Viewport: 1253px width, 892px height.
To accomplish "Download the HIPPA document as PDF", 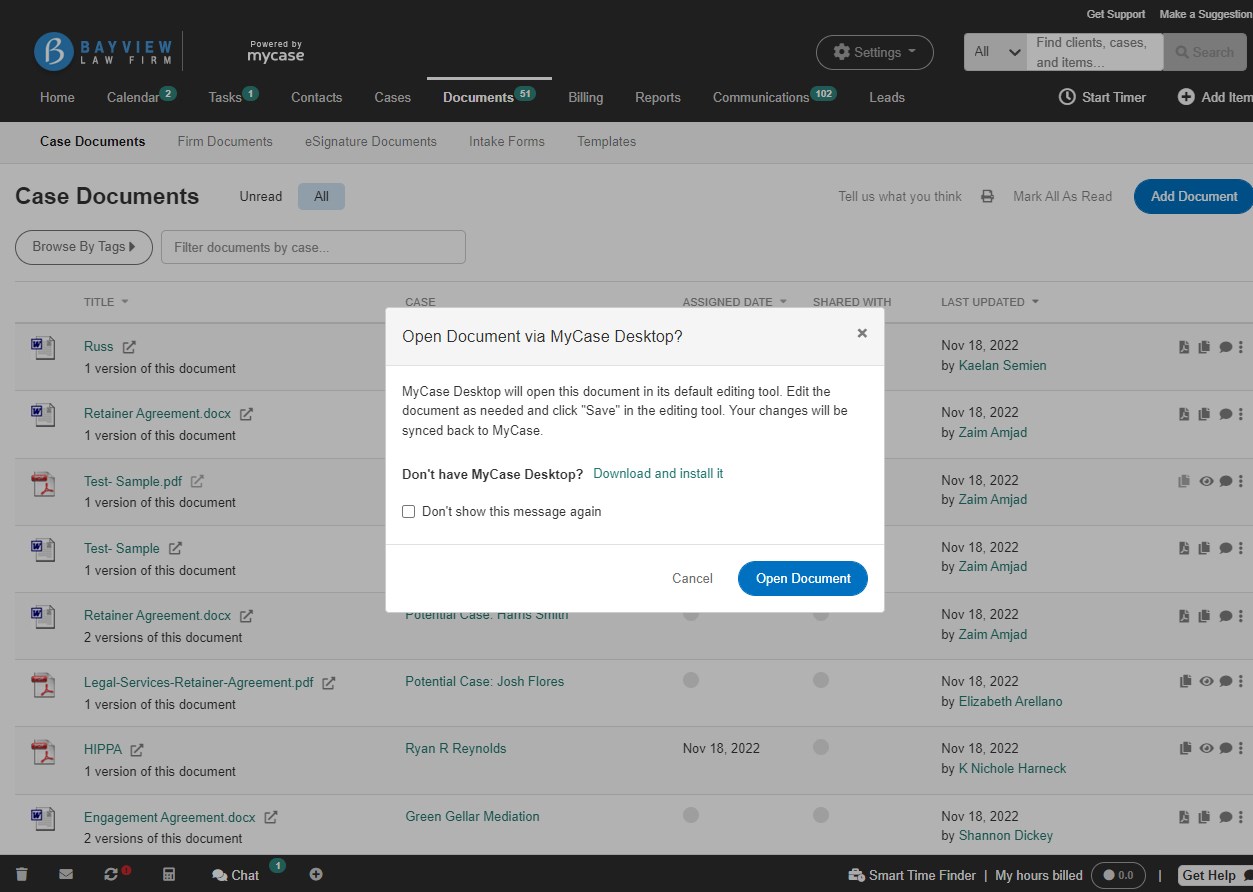I will (x=1186, y=748).
